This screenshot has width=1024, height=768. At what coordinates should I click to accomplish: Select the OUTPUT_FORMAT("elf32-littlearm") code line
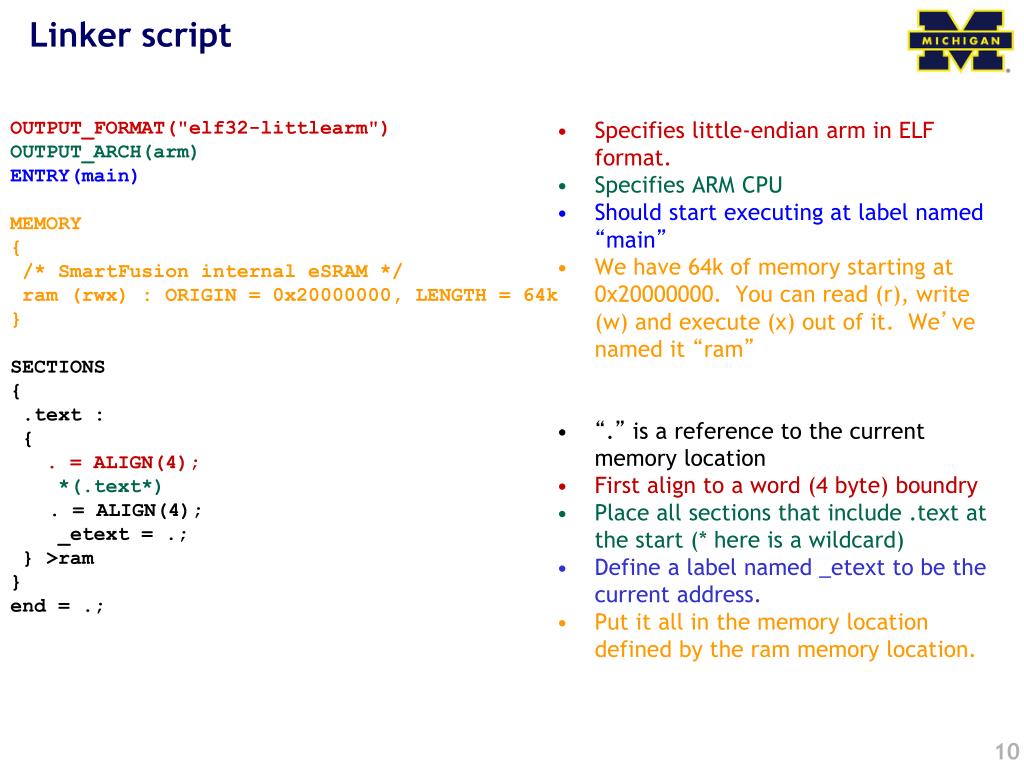pos(199,128)
